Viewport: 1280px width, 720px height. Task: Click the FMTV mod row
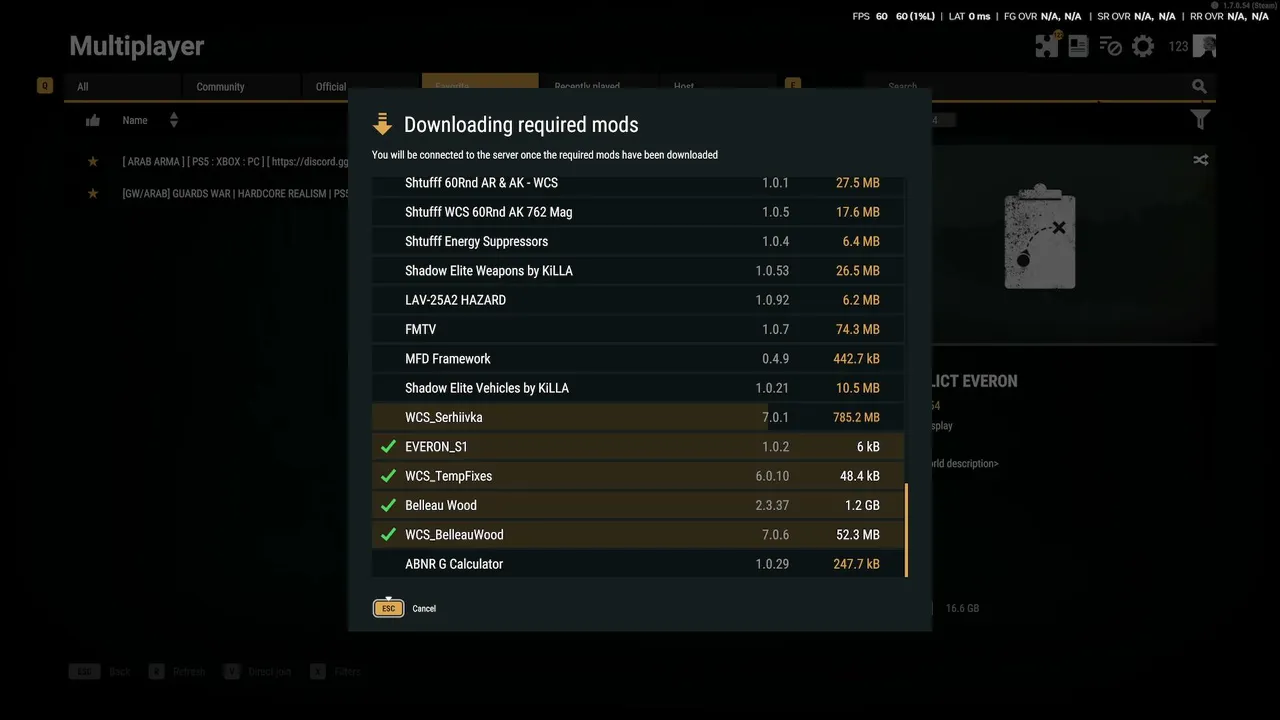tap(638, 329)
